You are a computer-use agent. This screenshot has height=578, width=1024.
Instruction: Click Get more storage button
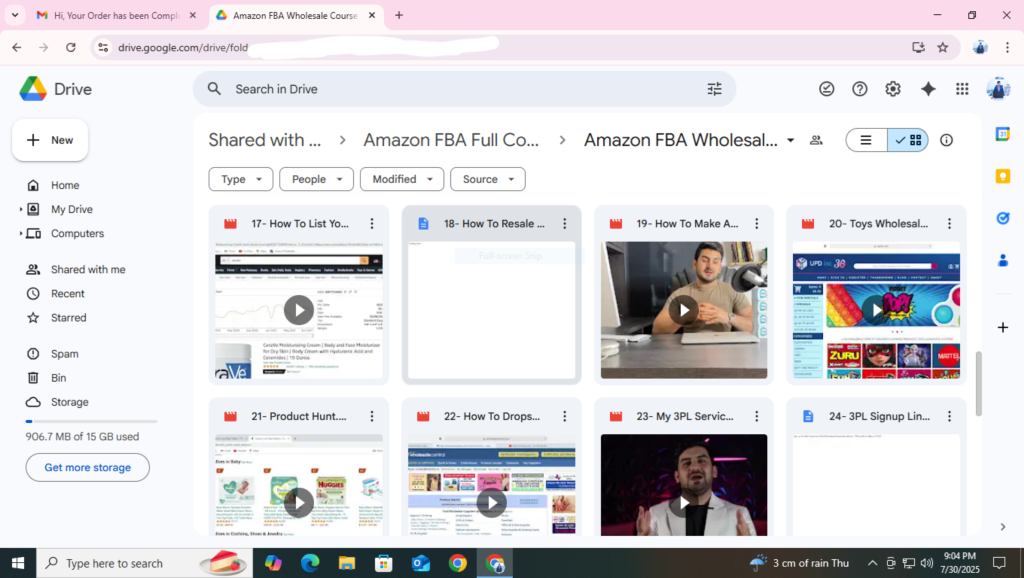coord(87,467)
